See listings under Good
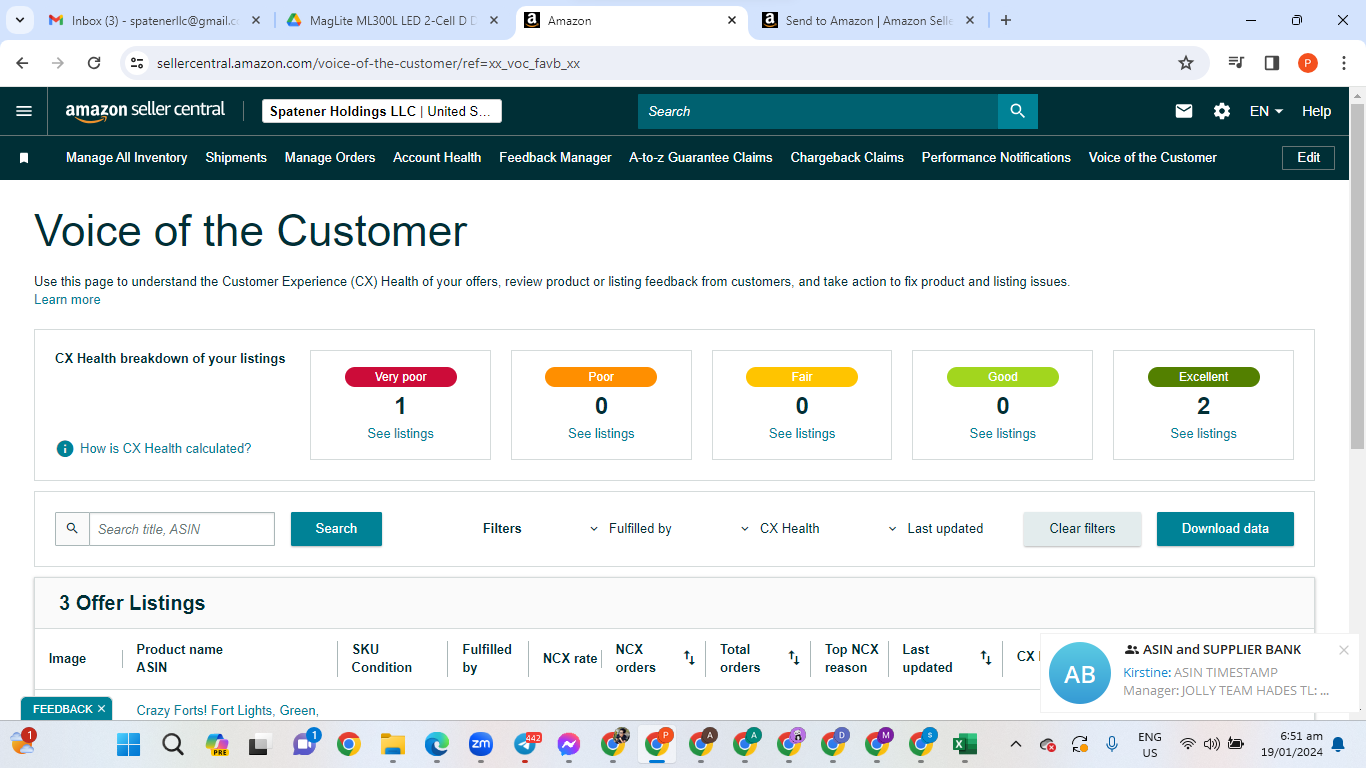Image resolution: width=1366 pixels, height=768 pixels. pyautogui.click(x=1002, y=434)
